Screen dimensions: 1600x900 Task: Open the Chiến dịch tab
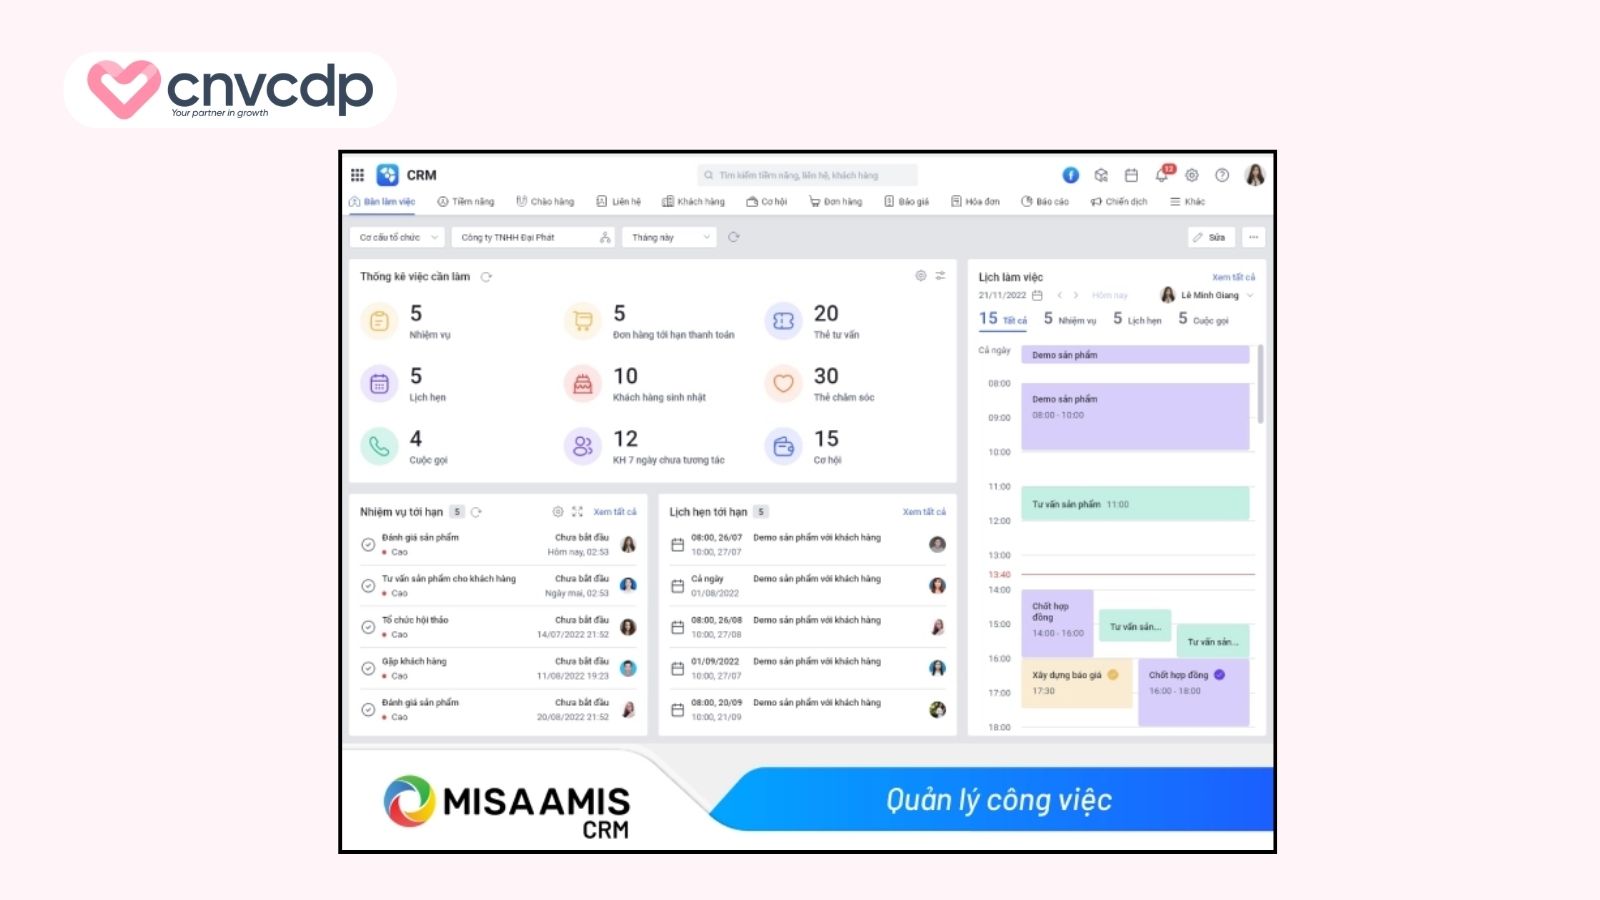click(x=1119, y=201)
